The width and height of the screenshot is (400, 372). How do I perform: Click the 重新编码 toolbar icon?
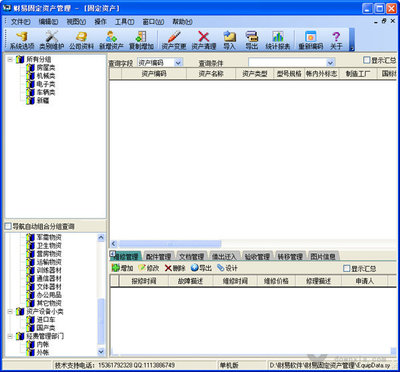tap(311, 40)
